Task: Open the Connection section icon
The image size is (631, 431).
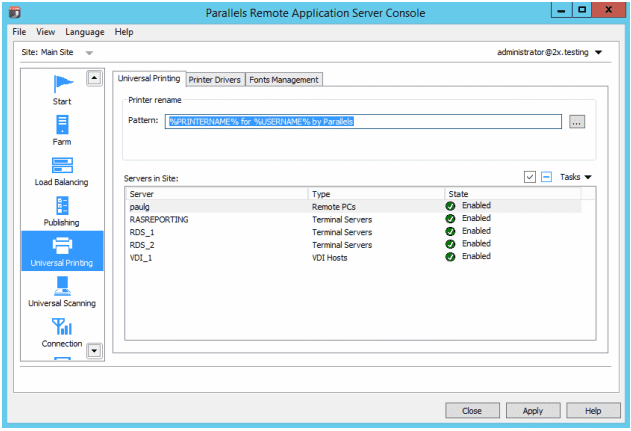Action: coord(62,326)
